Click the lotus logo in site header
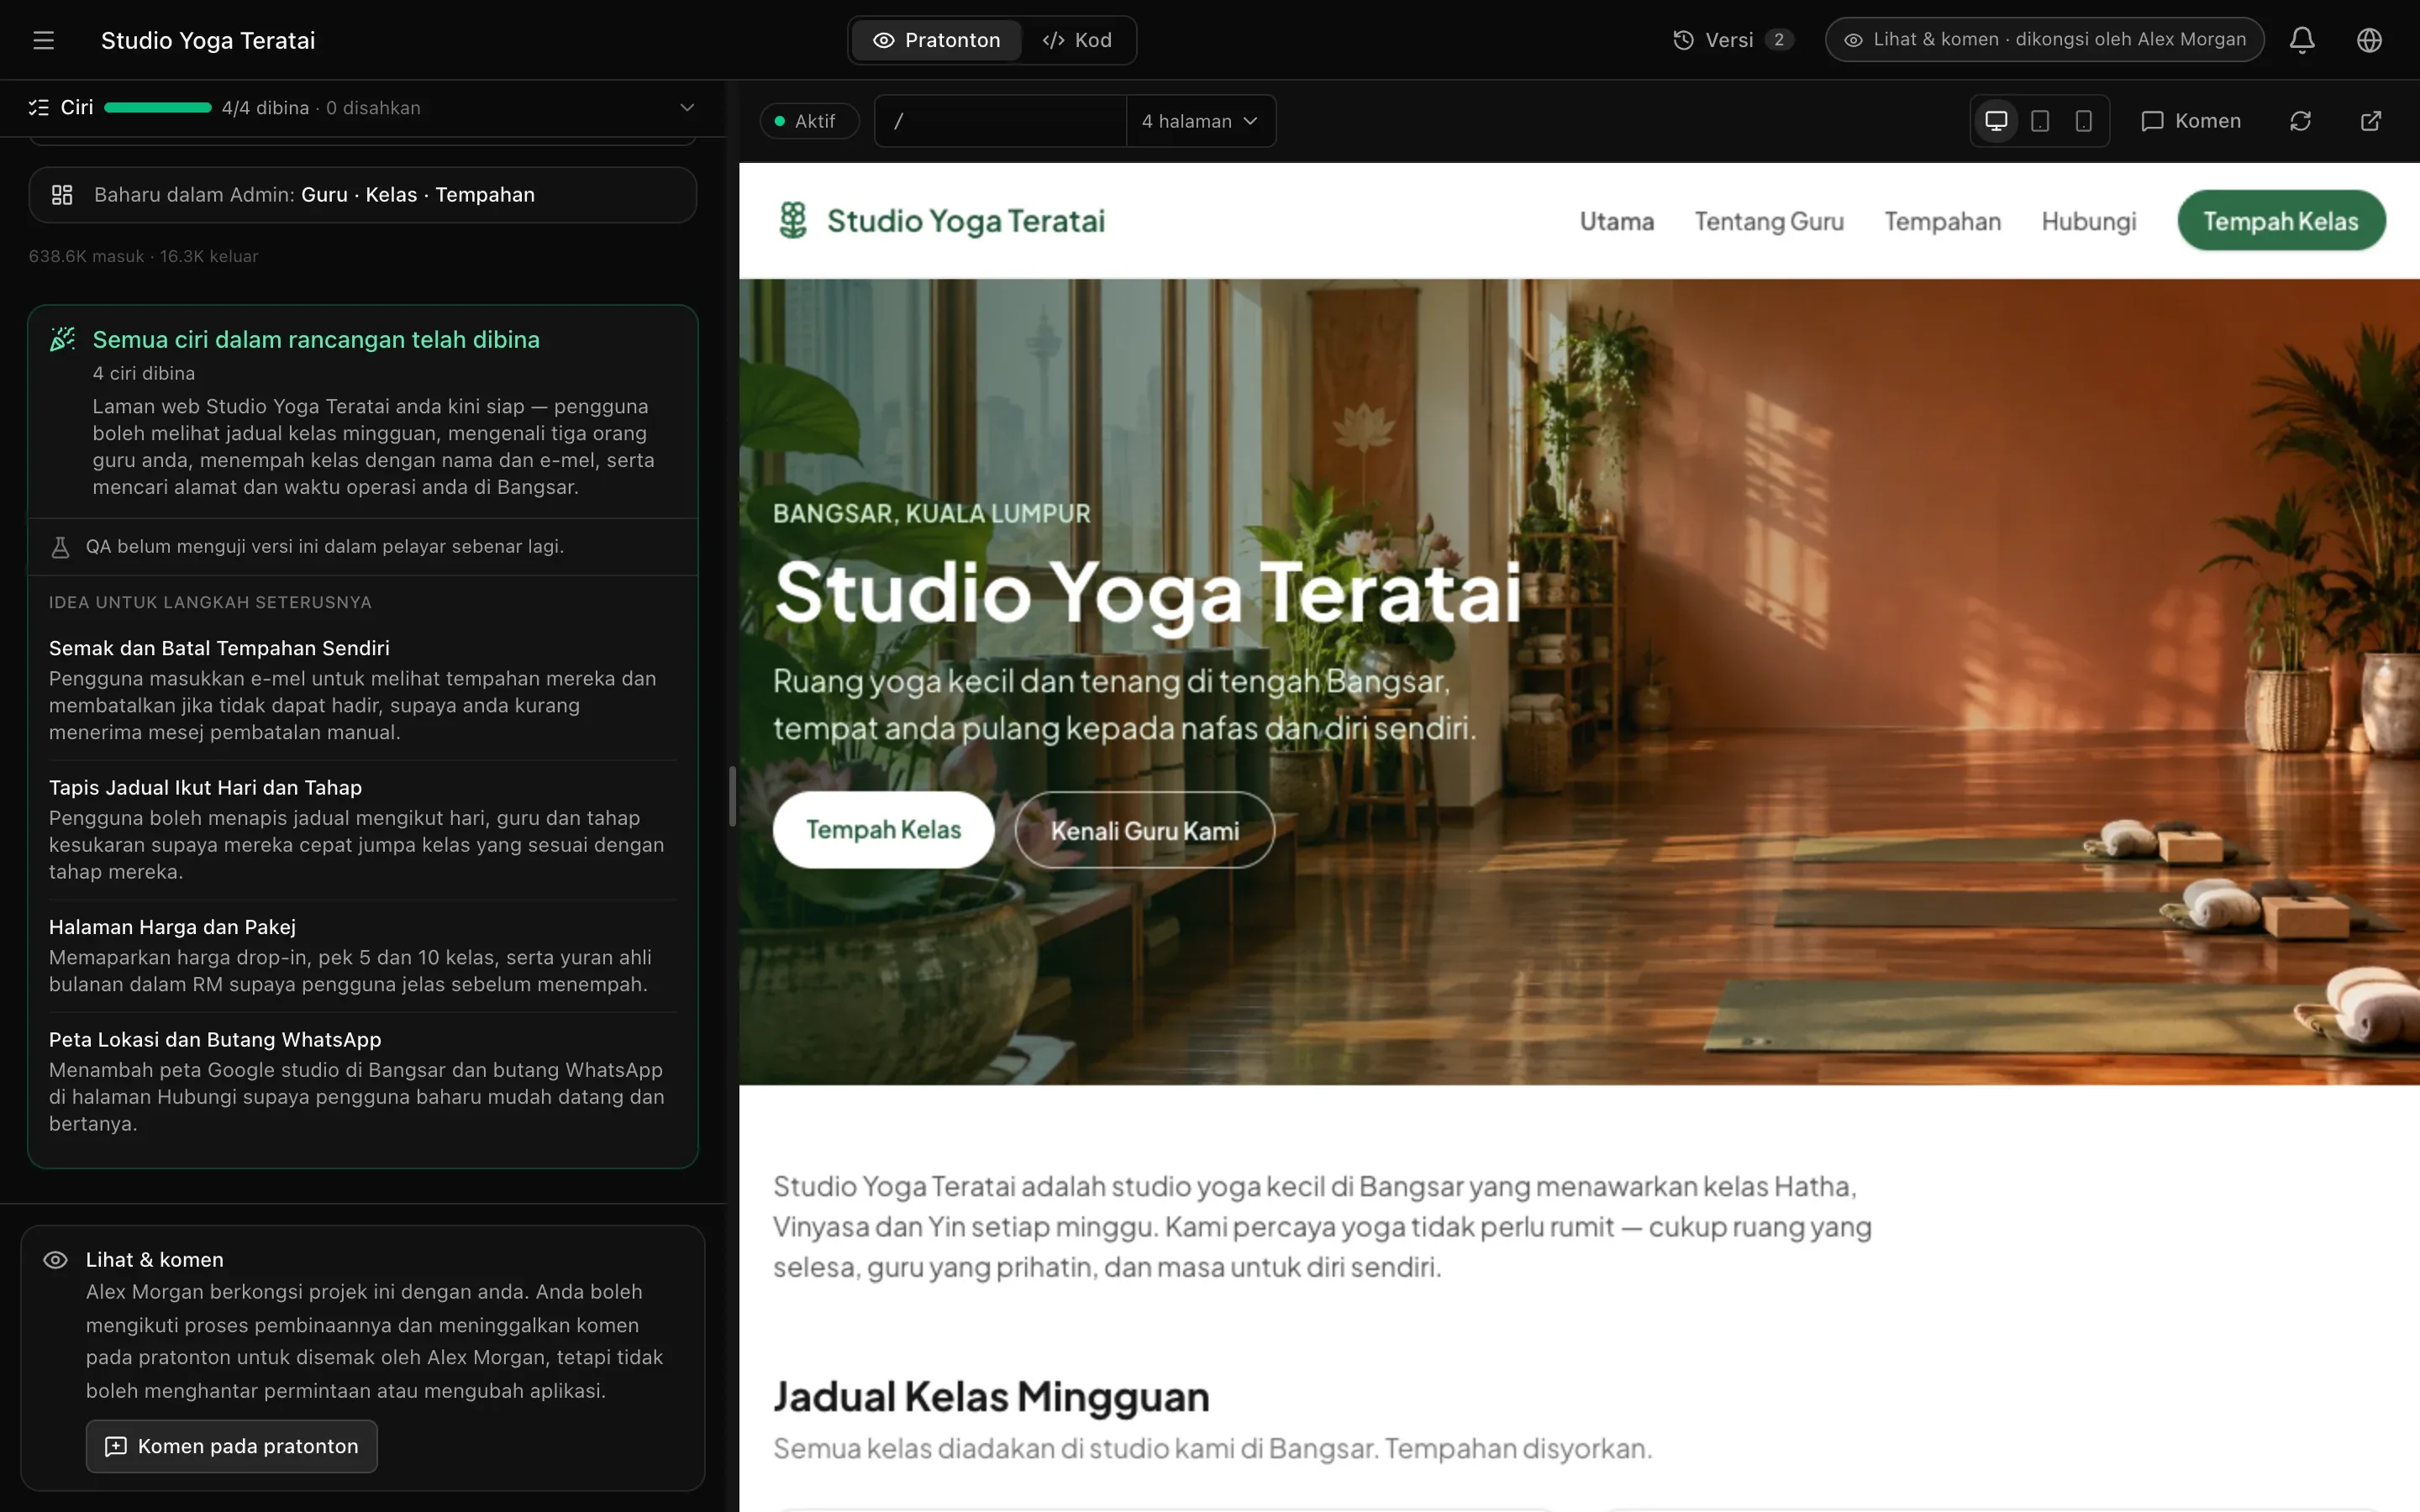The height and width of the screenshot is (1512, 2420). tap(793, 220)
